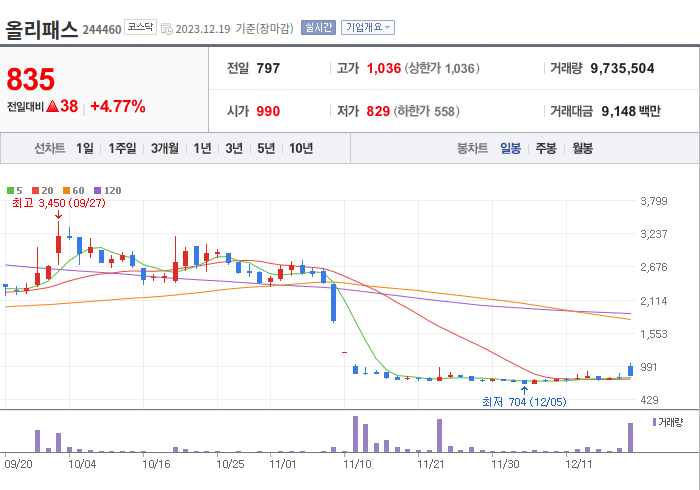Show the 3년 line chart
This screenshot has width=700, height=490.
[x=234, y=148]
